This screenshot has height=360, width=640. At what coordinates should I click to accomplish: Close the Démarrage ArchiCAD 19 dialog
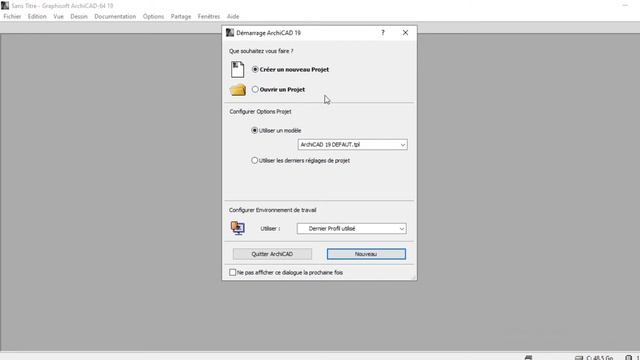tap(405, 33)
